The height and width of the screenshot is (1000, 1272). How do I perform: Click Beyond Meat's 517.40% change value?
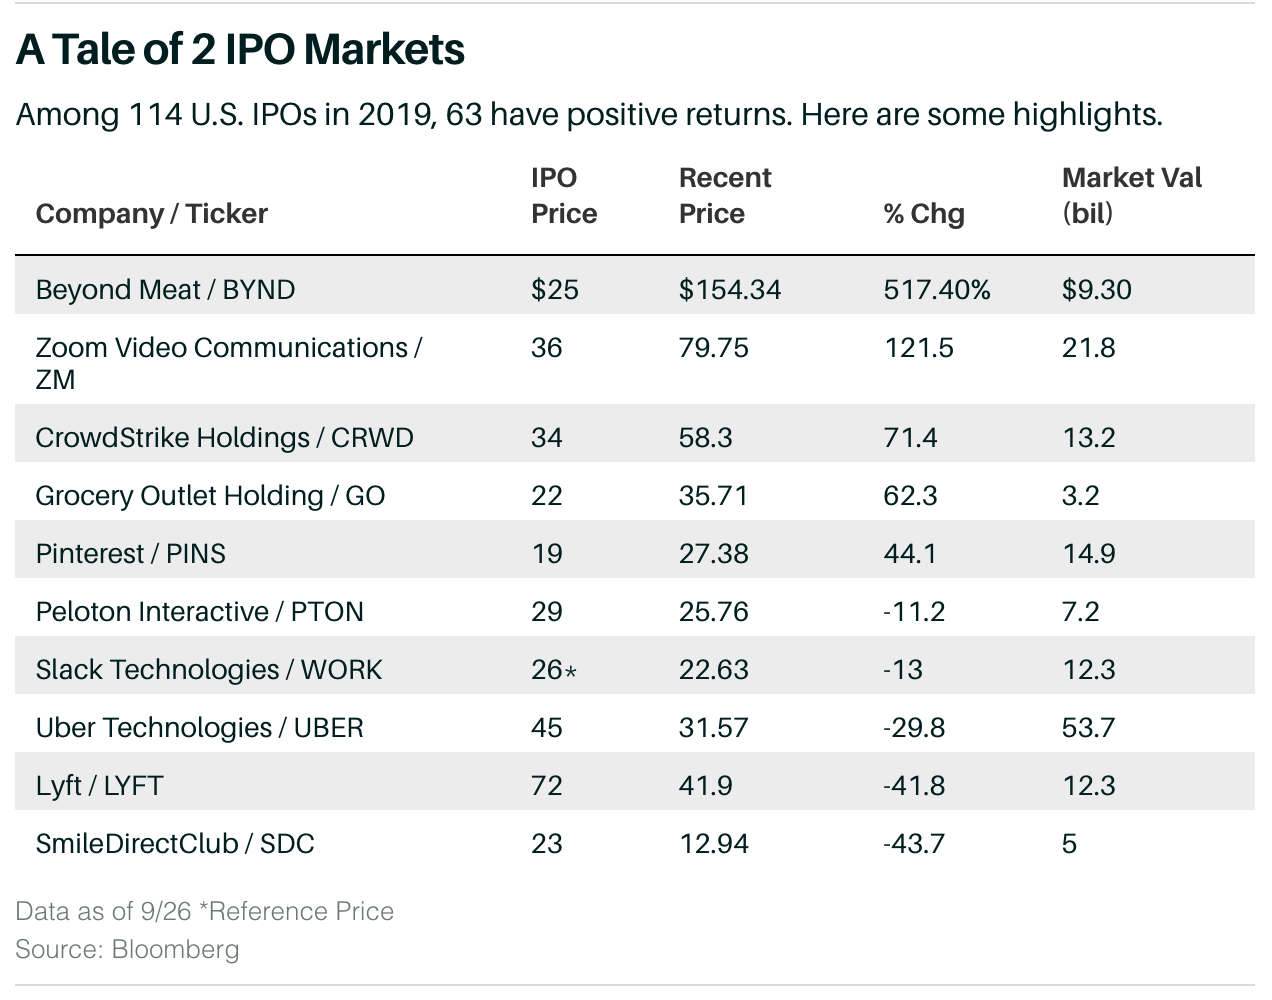pos(937,290)
